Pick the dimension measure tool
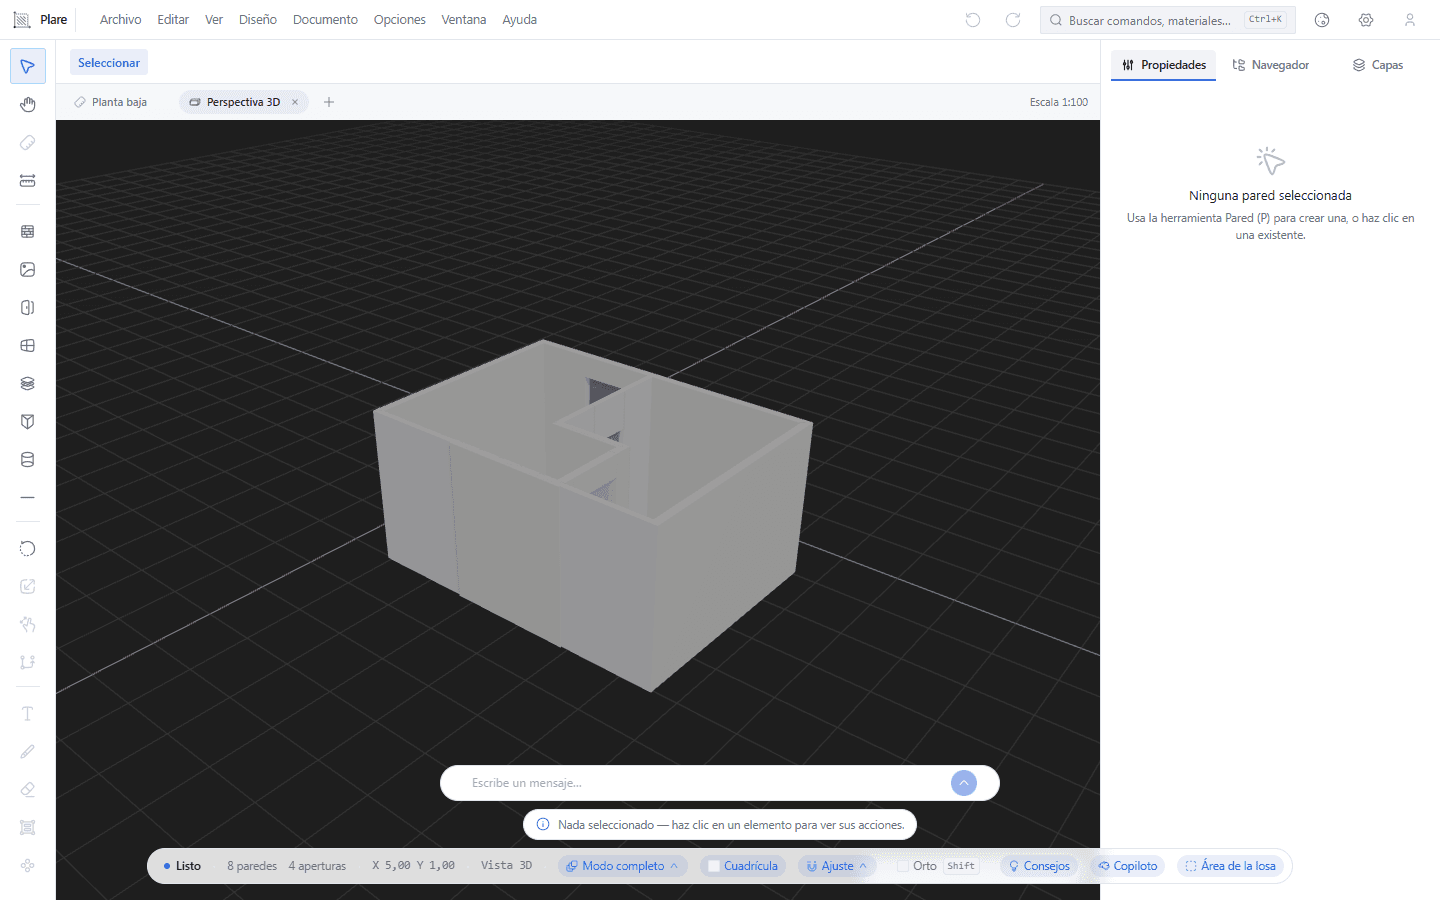The image size is (1440, 900). pos(28,181)
